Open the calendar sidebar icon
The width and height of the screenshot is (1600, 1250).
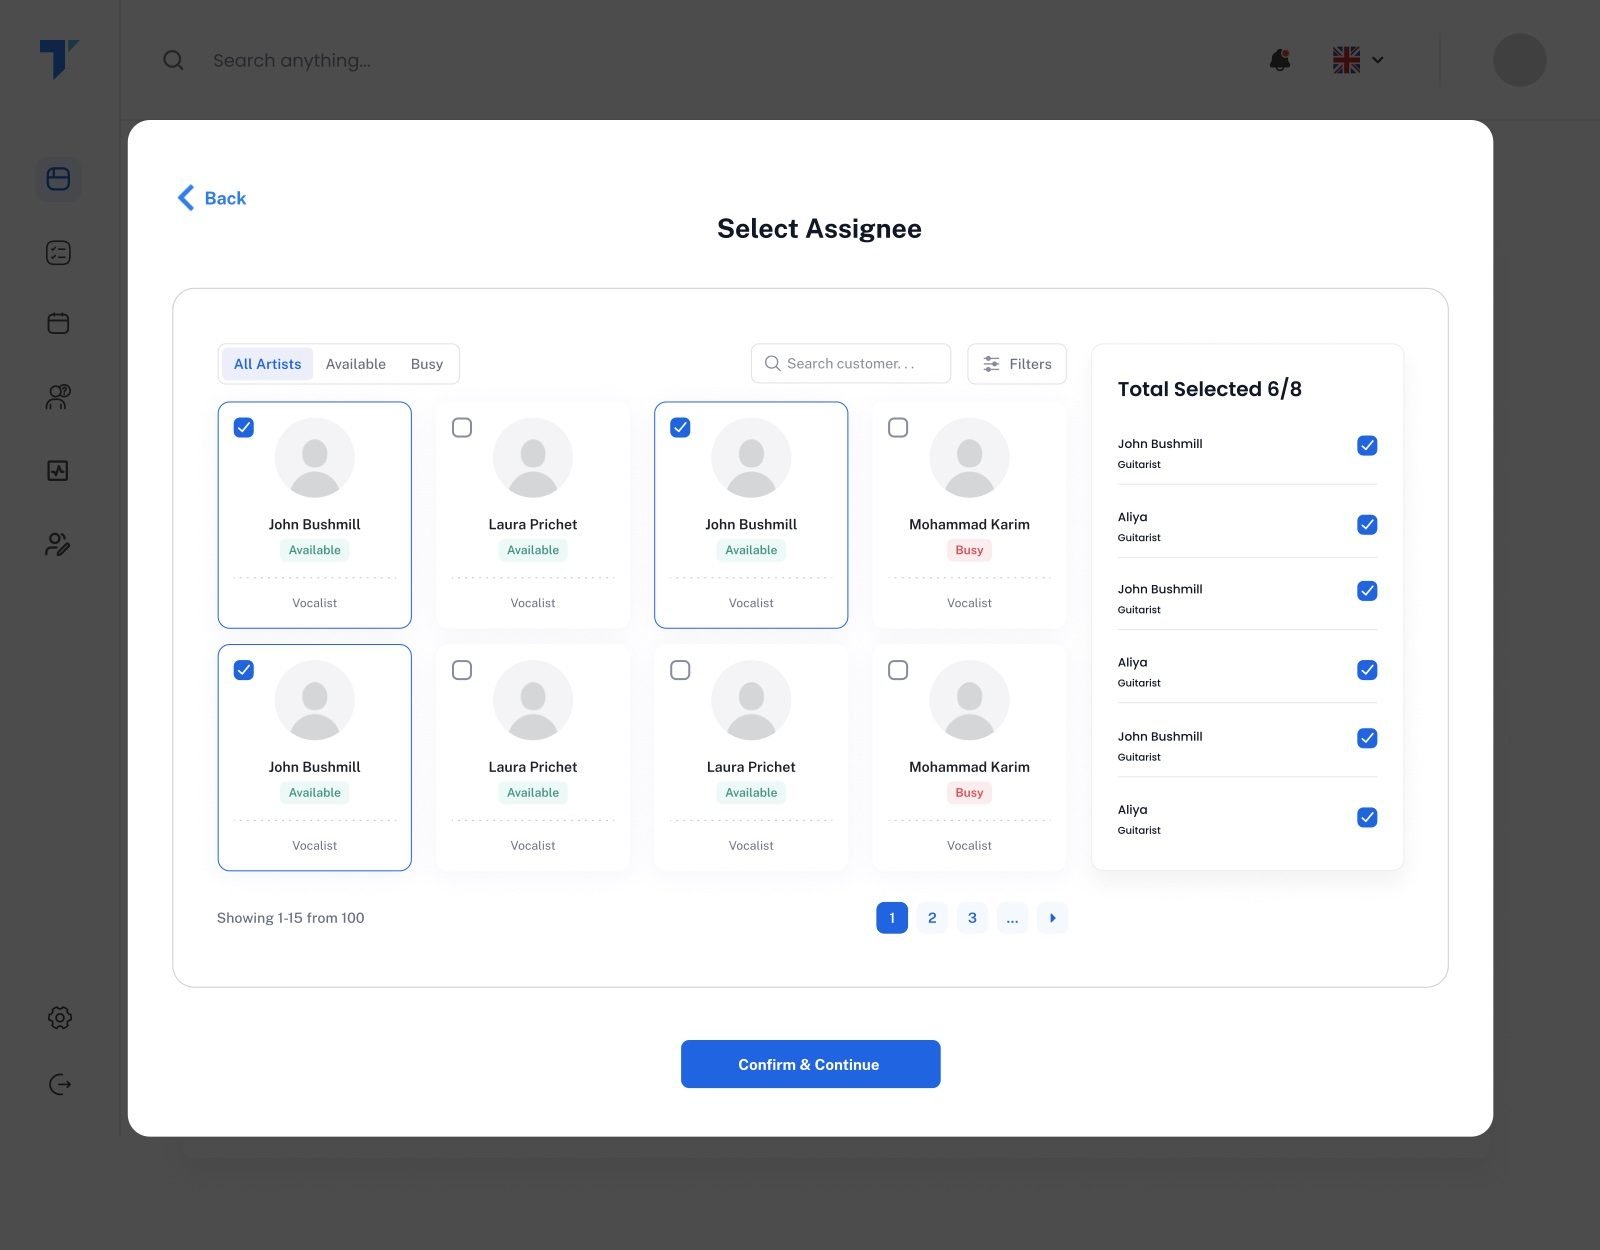pos(58,323)
